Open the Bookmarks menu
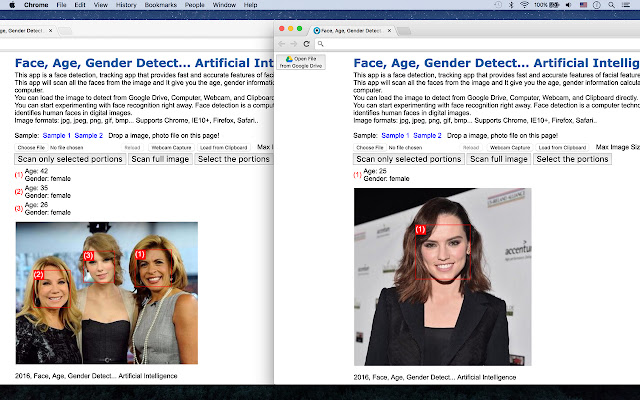 point(160,5)
